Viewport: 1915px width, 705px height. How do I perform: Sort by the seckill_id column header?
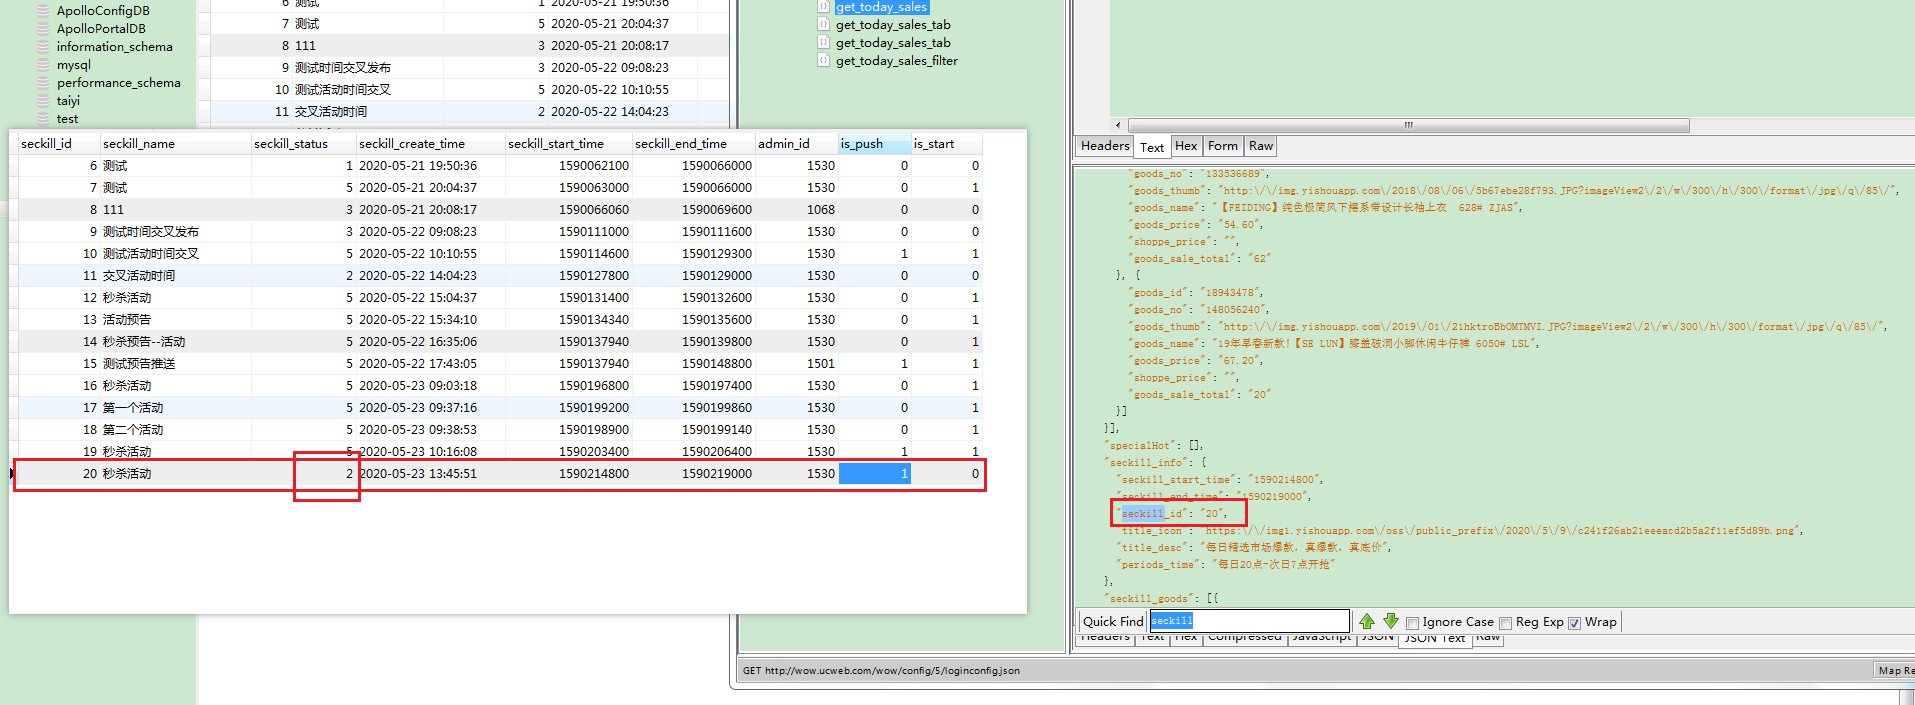pos(59,144)
